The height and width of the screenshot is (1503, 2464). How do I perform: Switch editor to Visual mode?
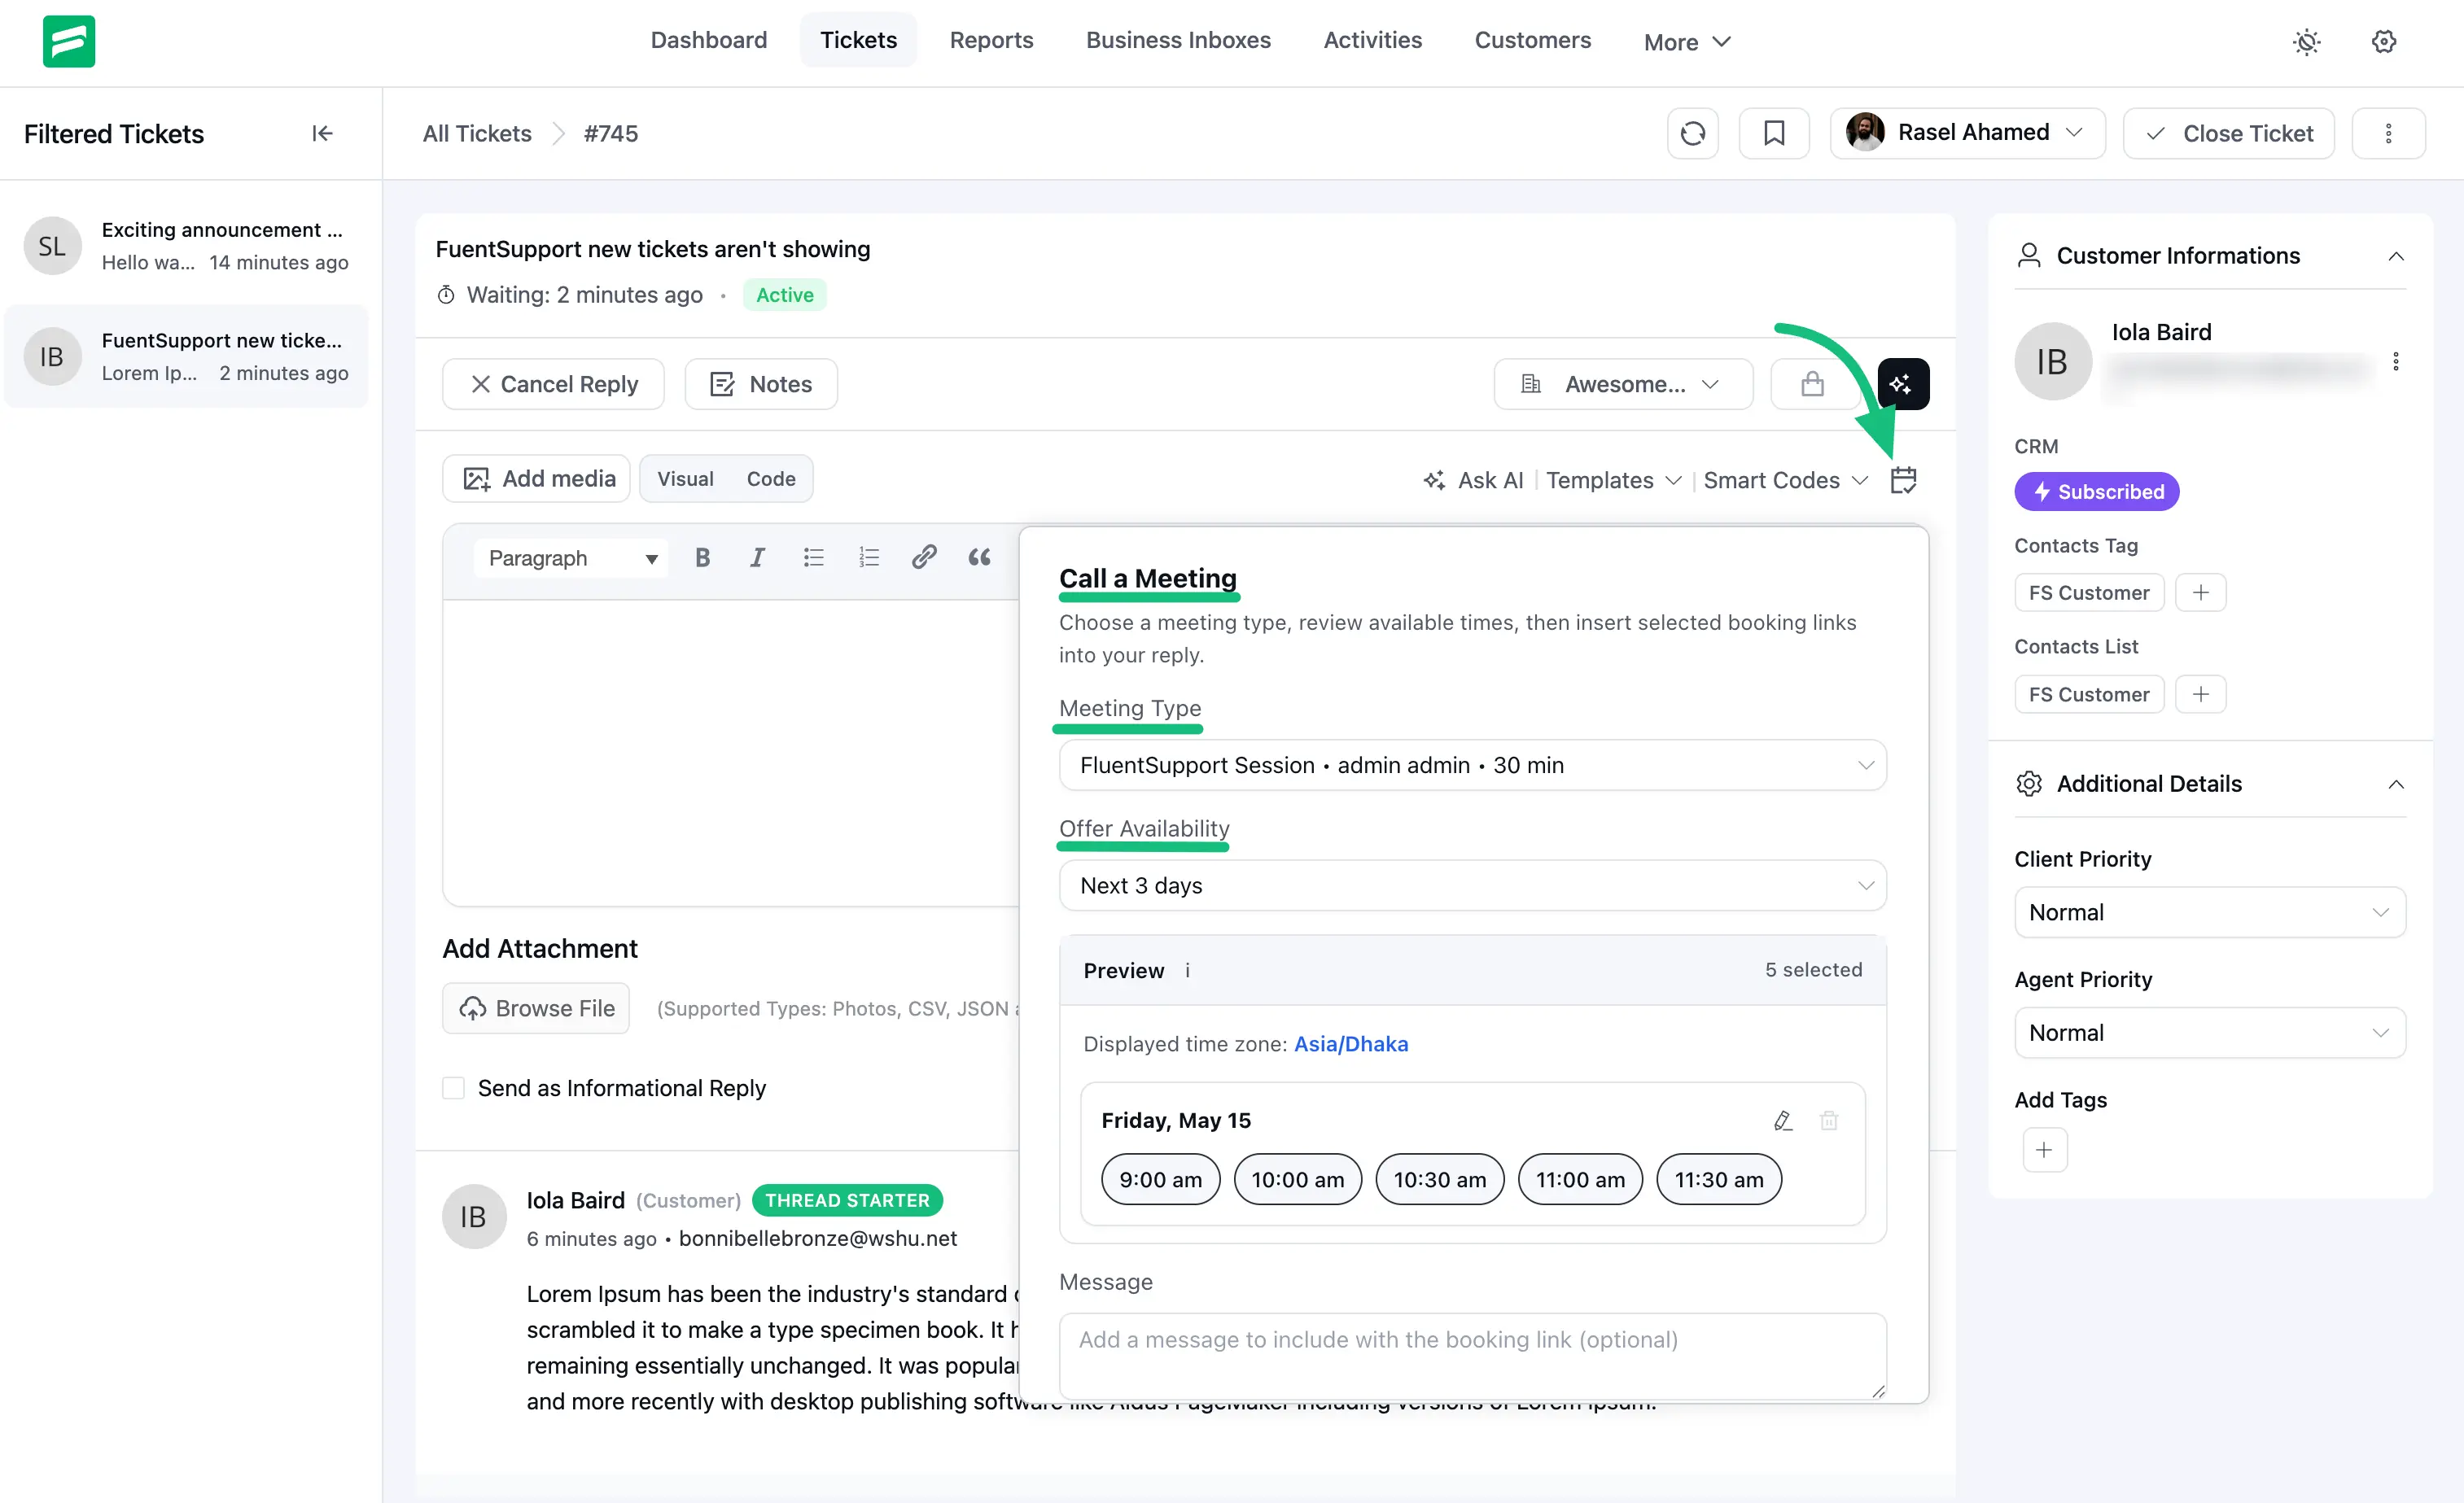[x=685, y=479]
